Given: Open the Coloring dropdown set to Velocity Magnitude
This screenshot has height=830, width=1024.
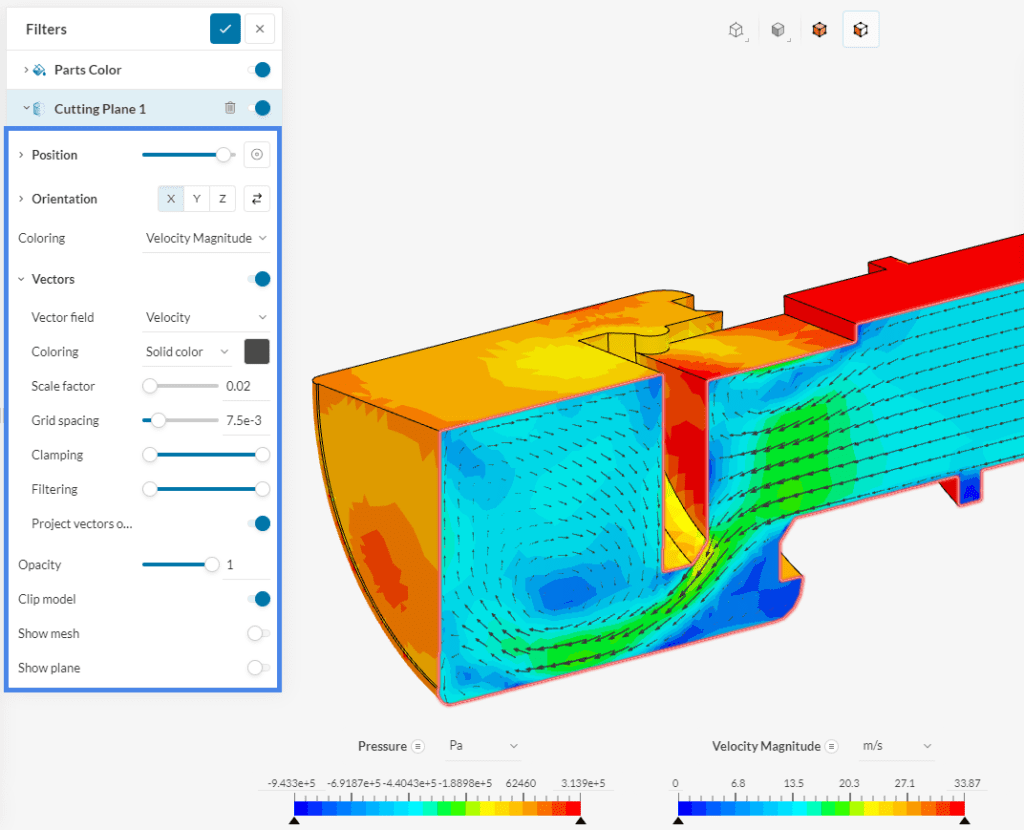Looking at the screenshot, I should pos(206,238).
